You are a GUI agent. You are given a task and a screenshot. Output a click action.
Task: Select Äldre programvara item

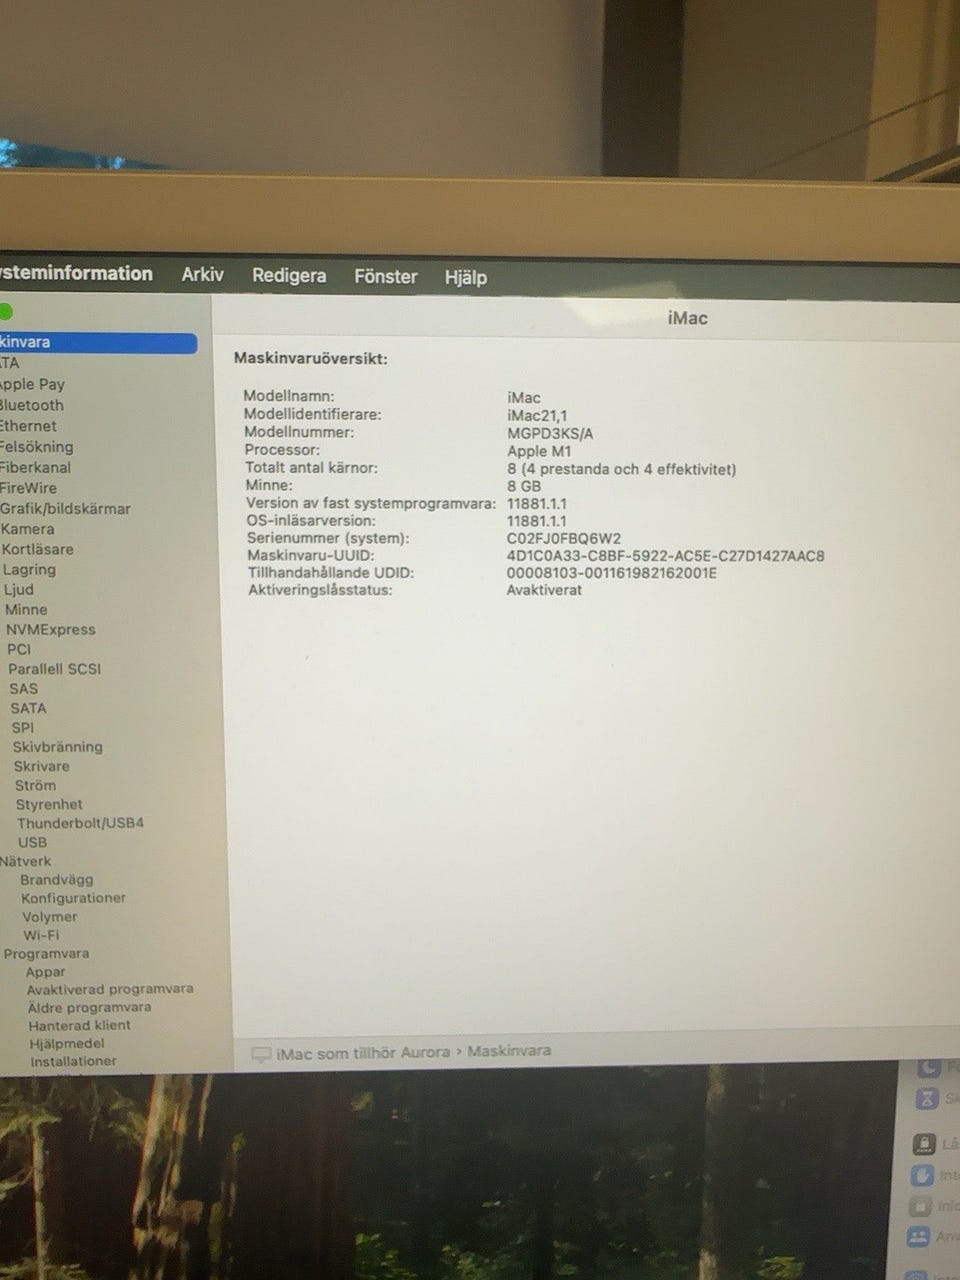tap(89, 1007)
